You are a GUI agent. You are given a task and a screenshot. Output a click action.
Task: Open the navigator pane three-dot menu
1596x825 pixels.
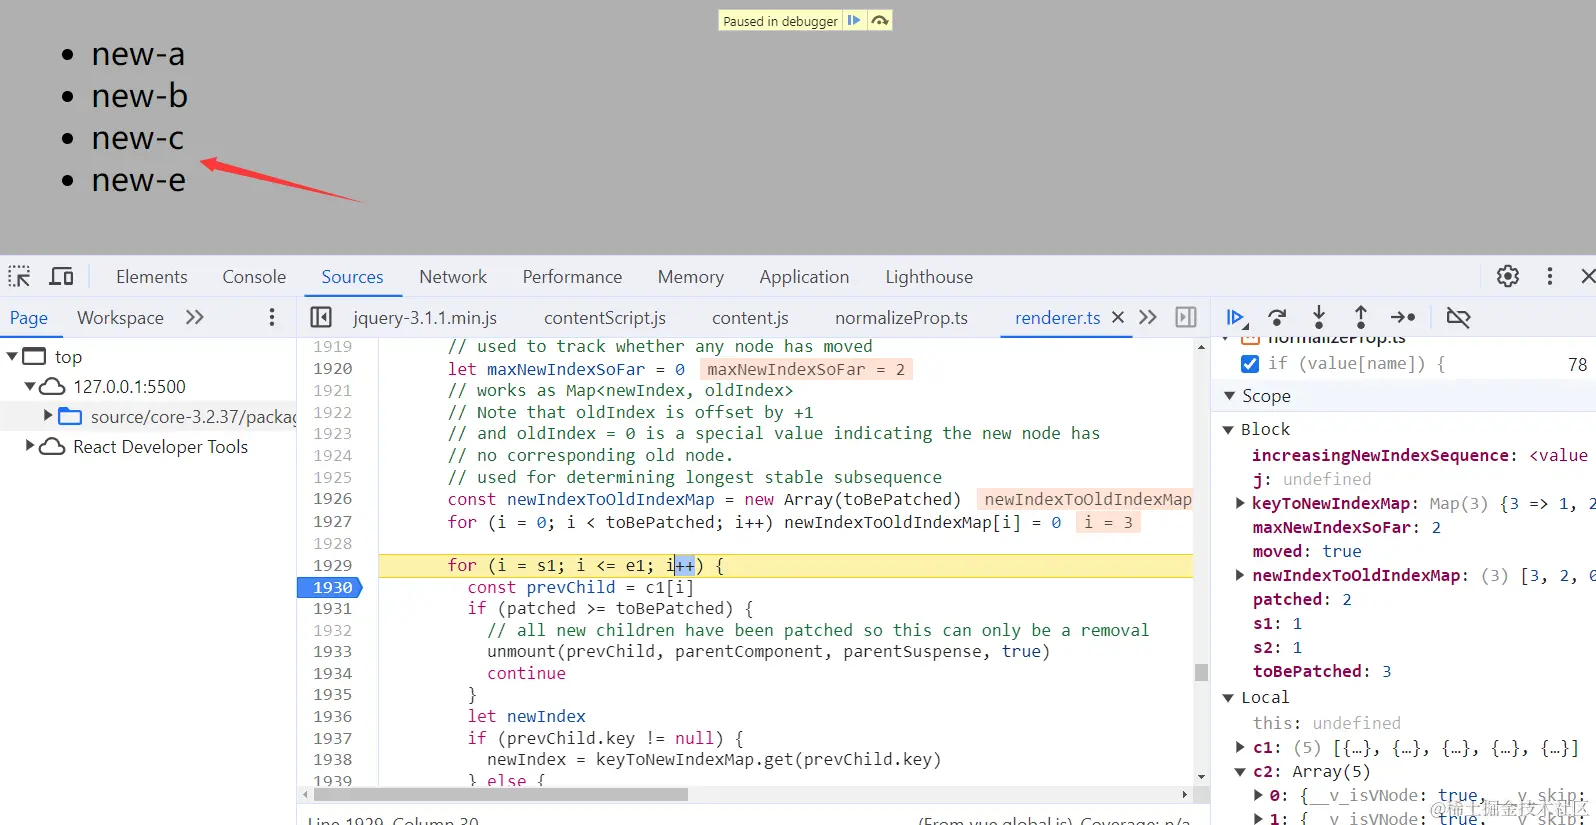271,317
